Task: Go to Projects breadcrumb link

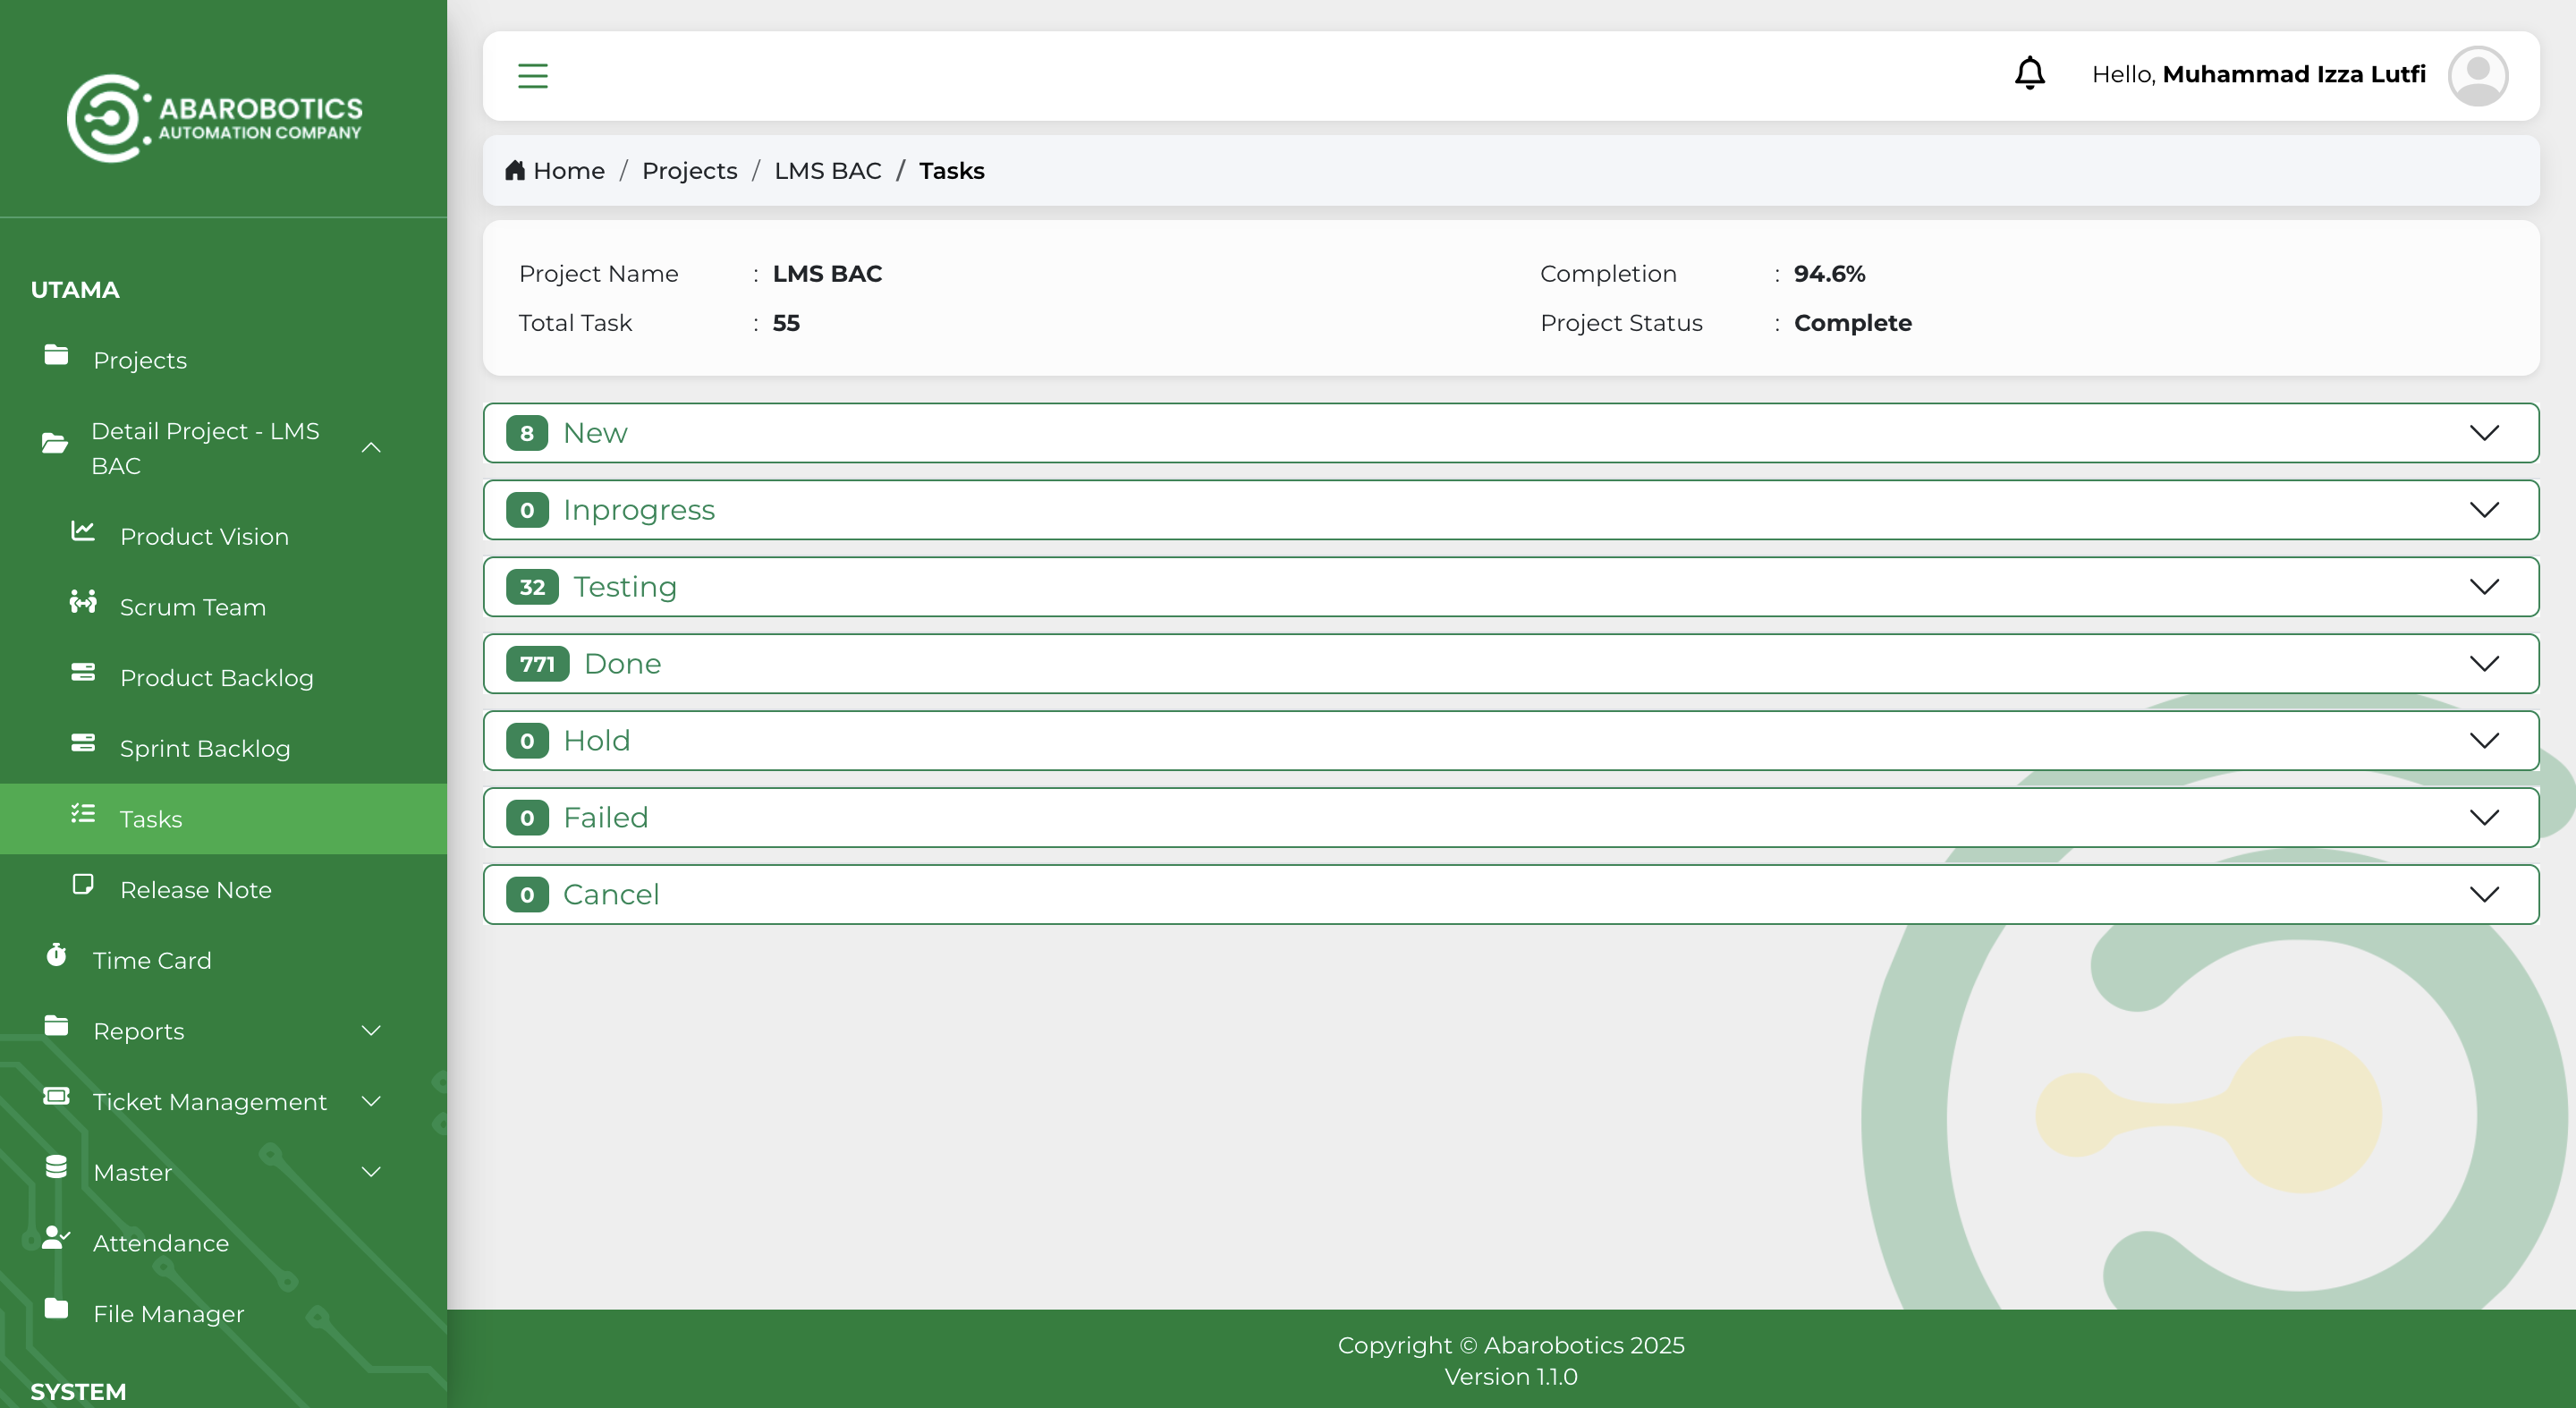Action: [690, 171]
